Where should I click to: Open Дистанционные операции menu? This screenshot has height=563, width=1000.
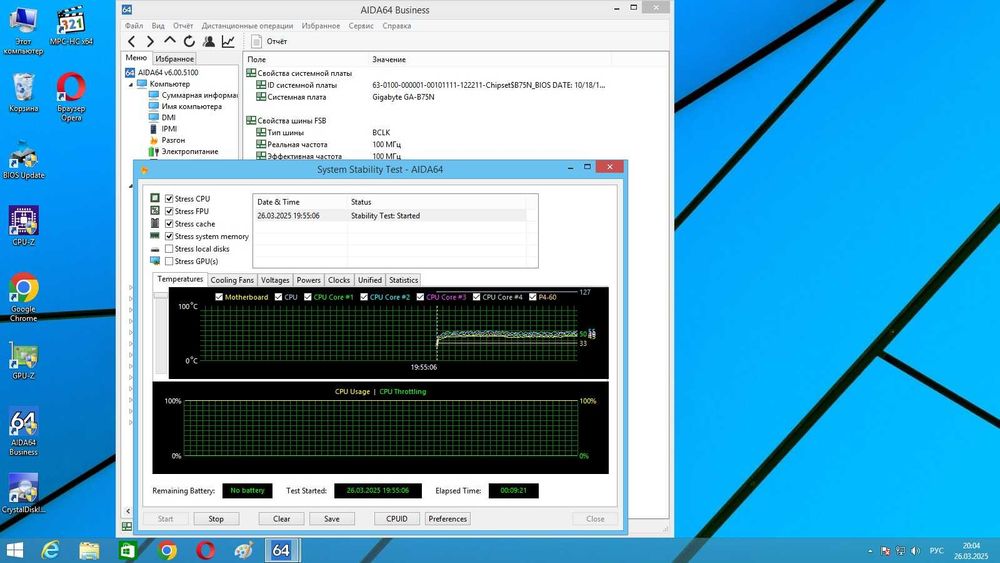click(x=247, y=26)
